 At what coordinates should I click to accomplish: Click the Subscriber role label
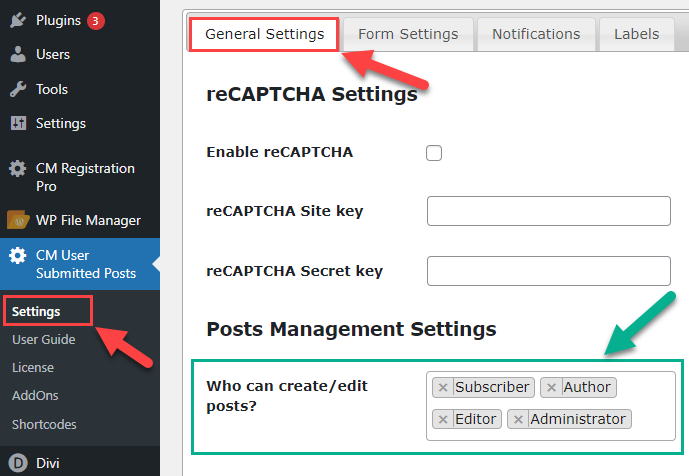click(x=492, y=387)
